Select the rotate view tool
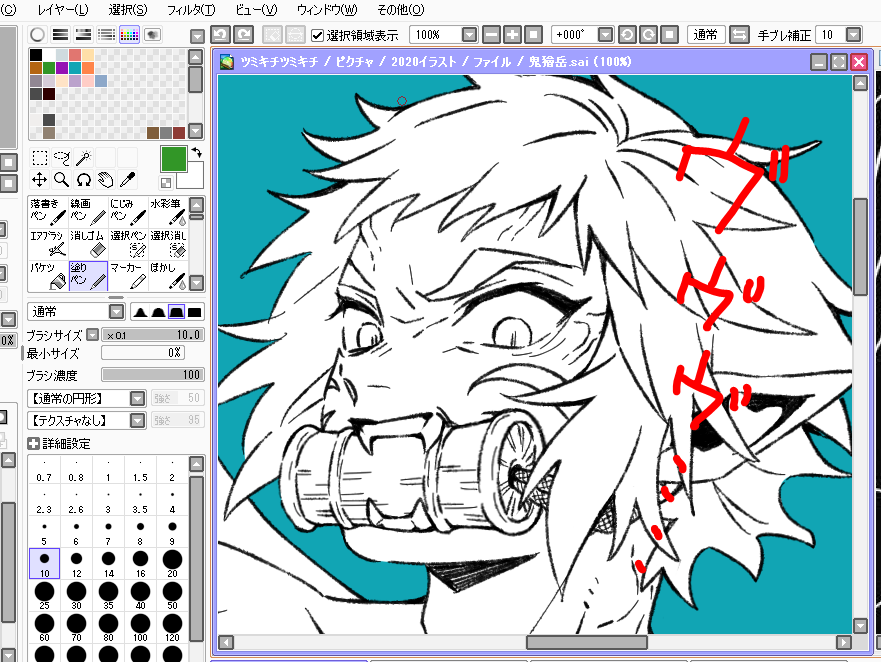881x662 pixels. [x=83, y=179]
